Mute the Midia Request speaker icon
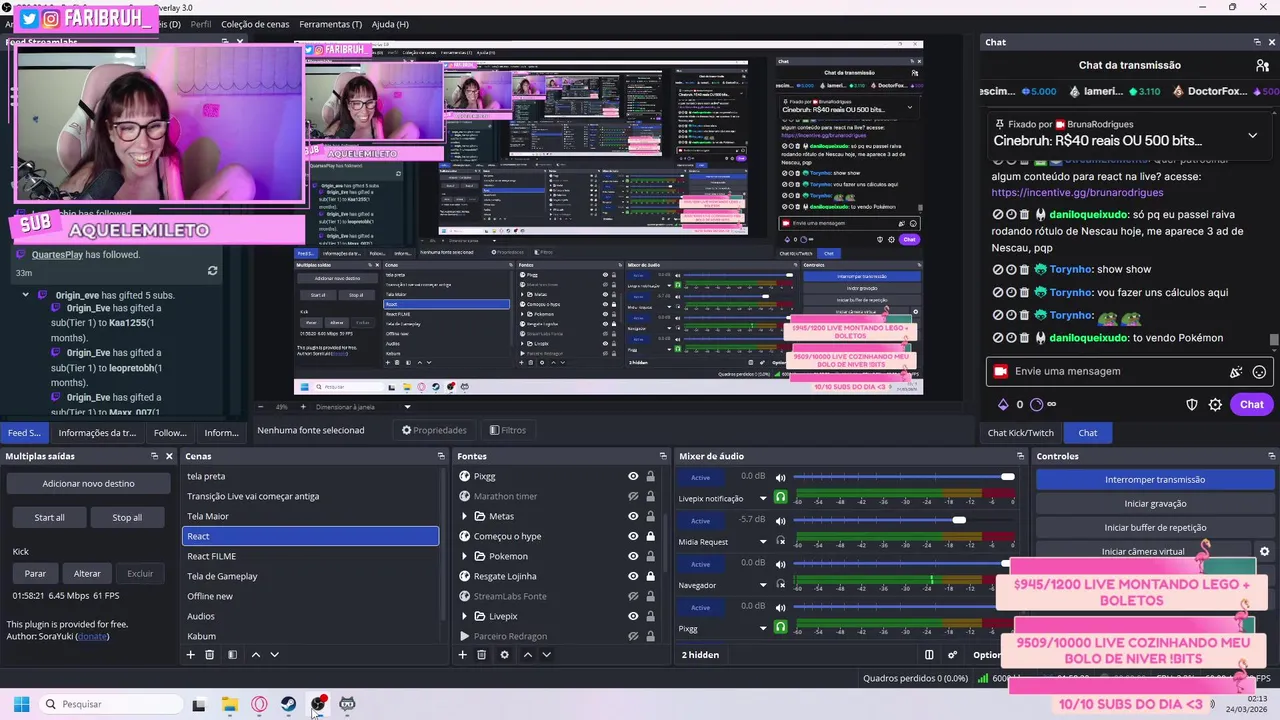This screenshot has width=1280, height=720. click(x=781, y=520)
